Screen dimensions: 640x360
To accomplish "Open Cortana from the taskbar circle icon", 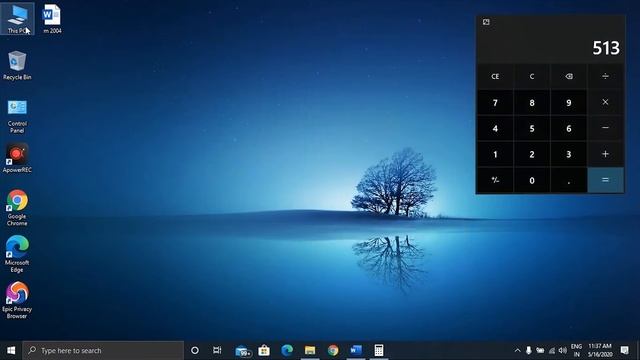I will click(195, 350).
